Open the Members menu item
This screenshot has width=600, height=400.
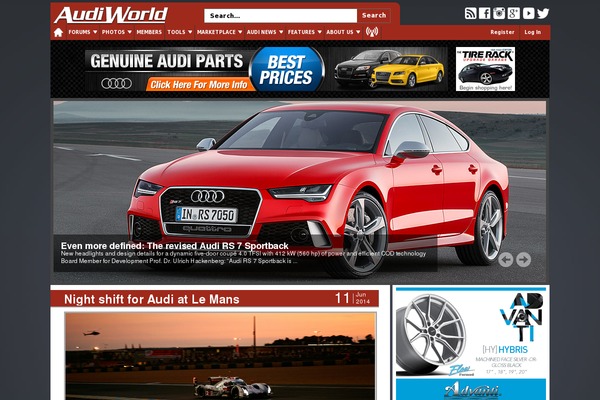(x=149, y=32)
